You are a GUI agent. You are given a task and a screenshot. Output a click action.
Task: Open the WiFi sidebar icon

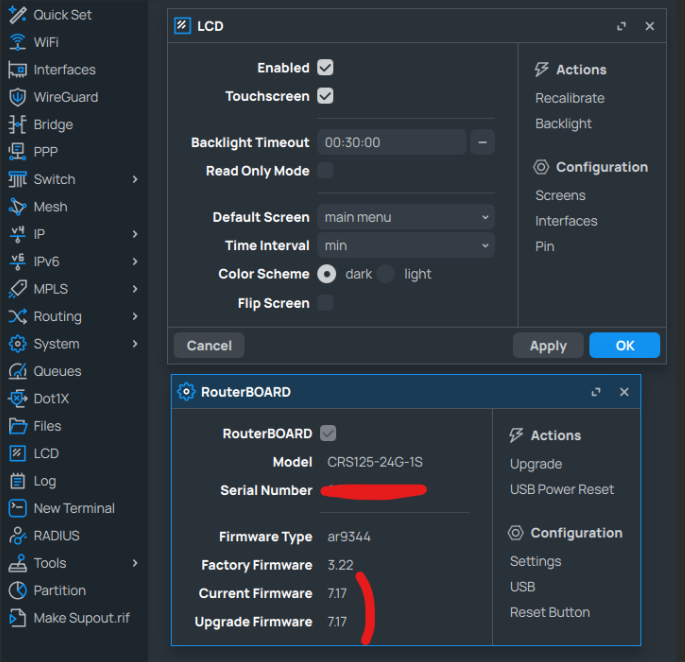coord(17,42)
